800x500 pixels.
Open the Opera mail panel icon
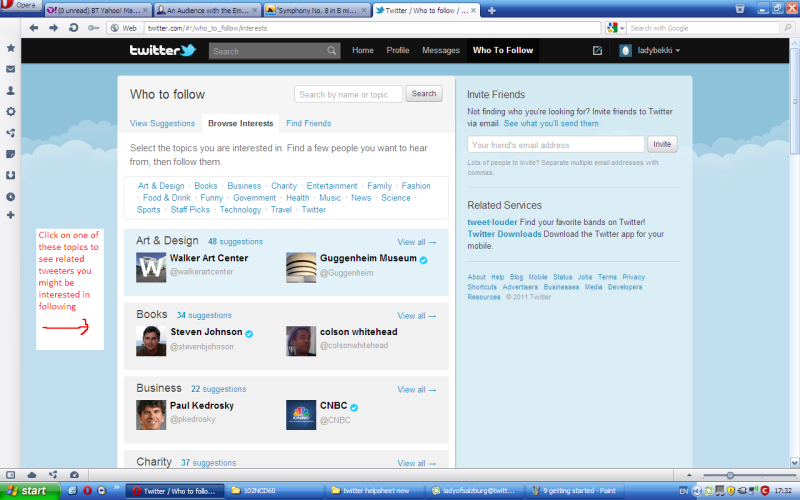[10, 69]
